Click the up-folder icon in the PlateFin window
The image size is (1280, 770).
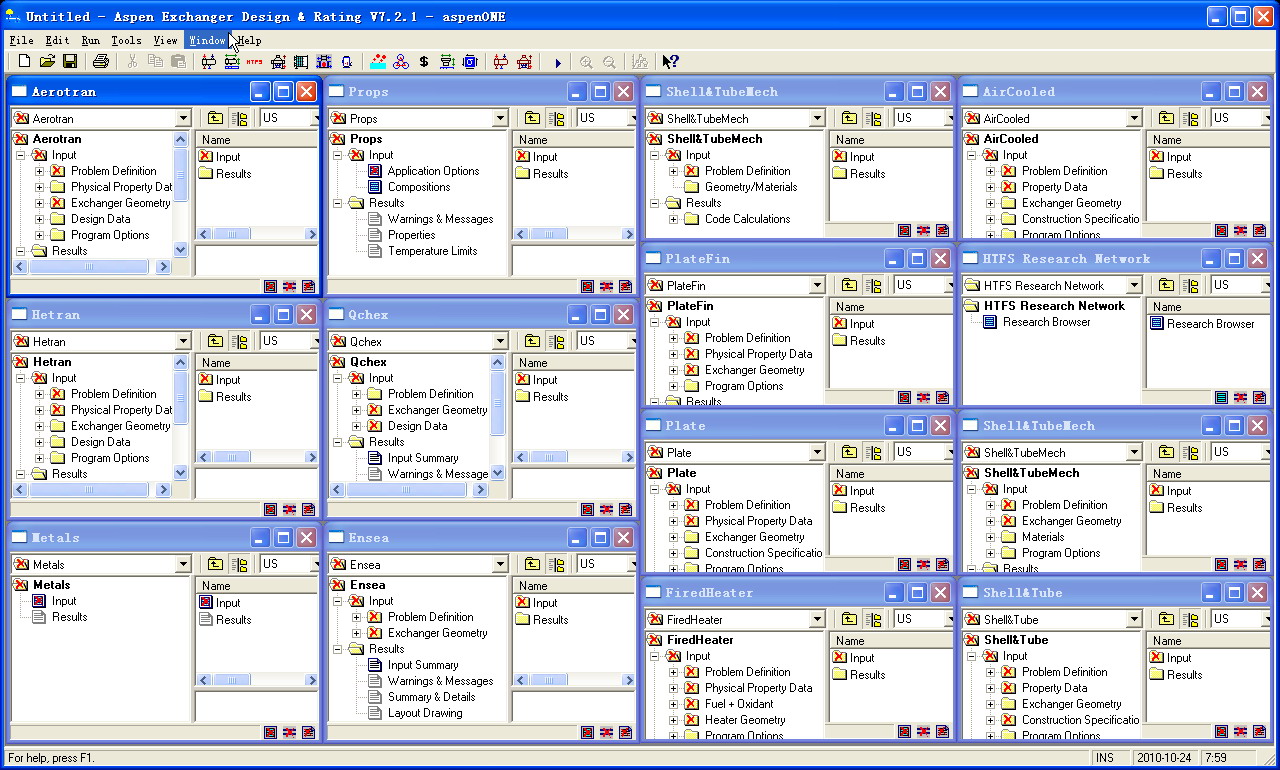[x=849, y=285]
